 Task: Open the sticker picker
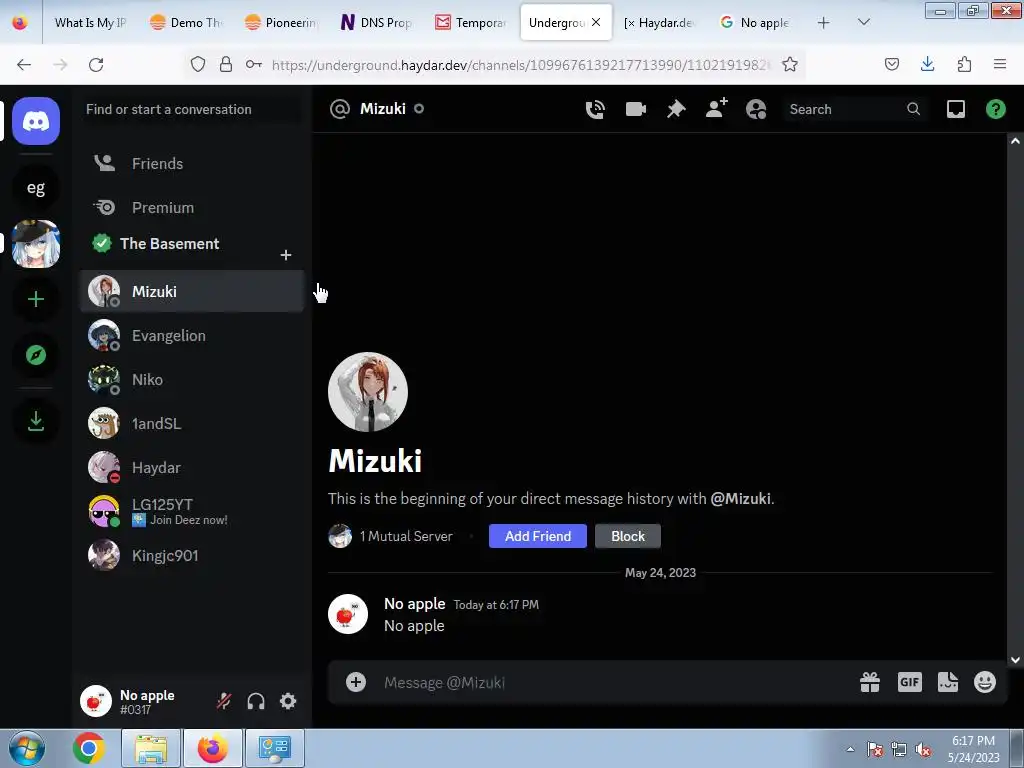(948, 682)
